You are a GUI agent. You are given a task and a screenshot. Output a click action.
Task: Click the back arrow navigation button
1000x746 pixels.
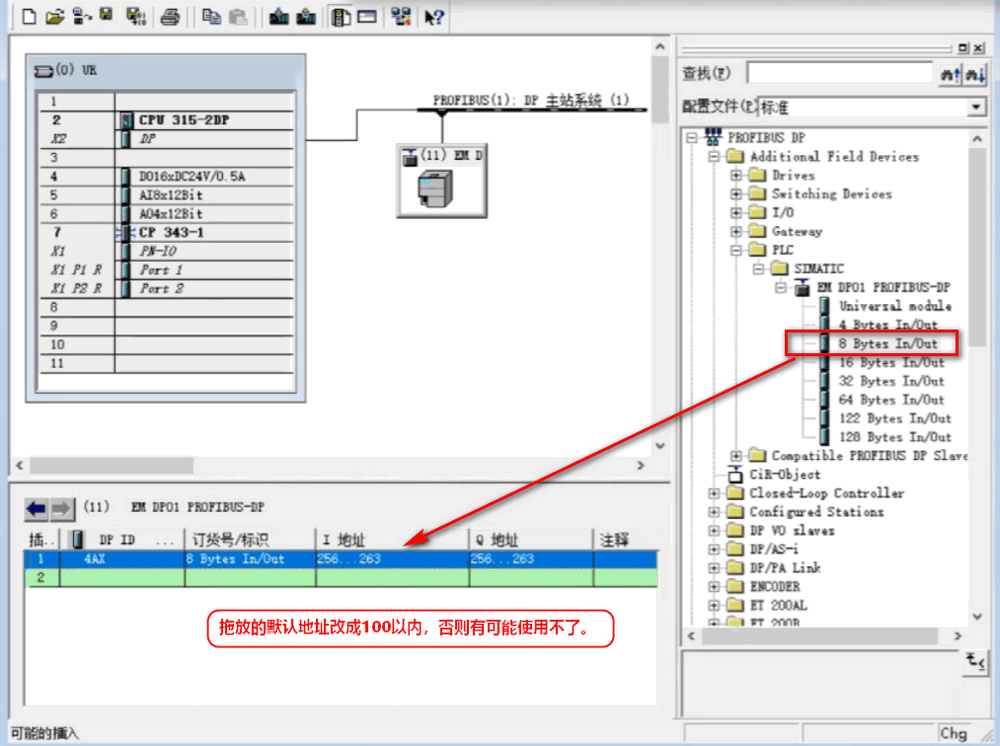(x=37, y=509)
